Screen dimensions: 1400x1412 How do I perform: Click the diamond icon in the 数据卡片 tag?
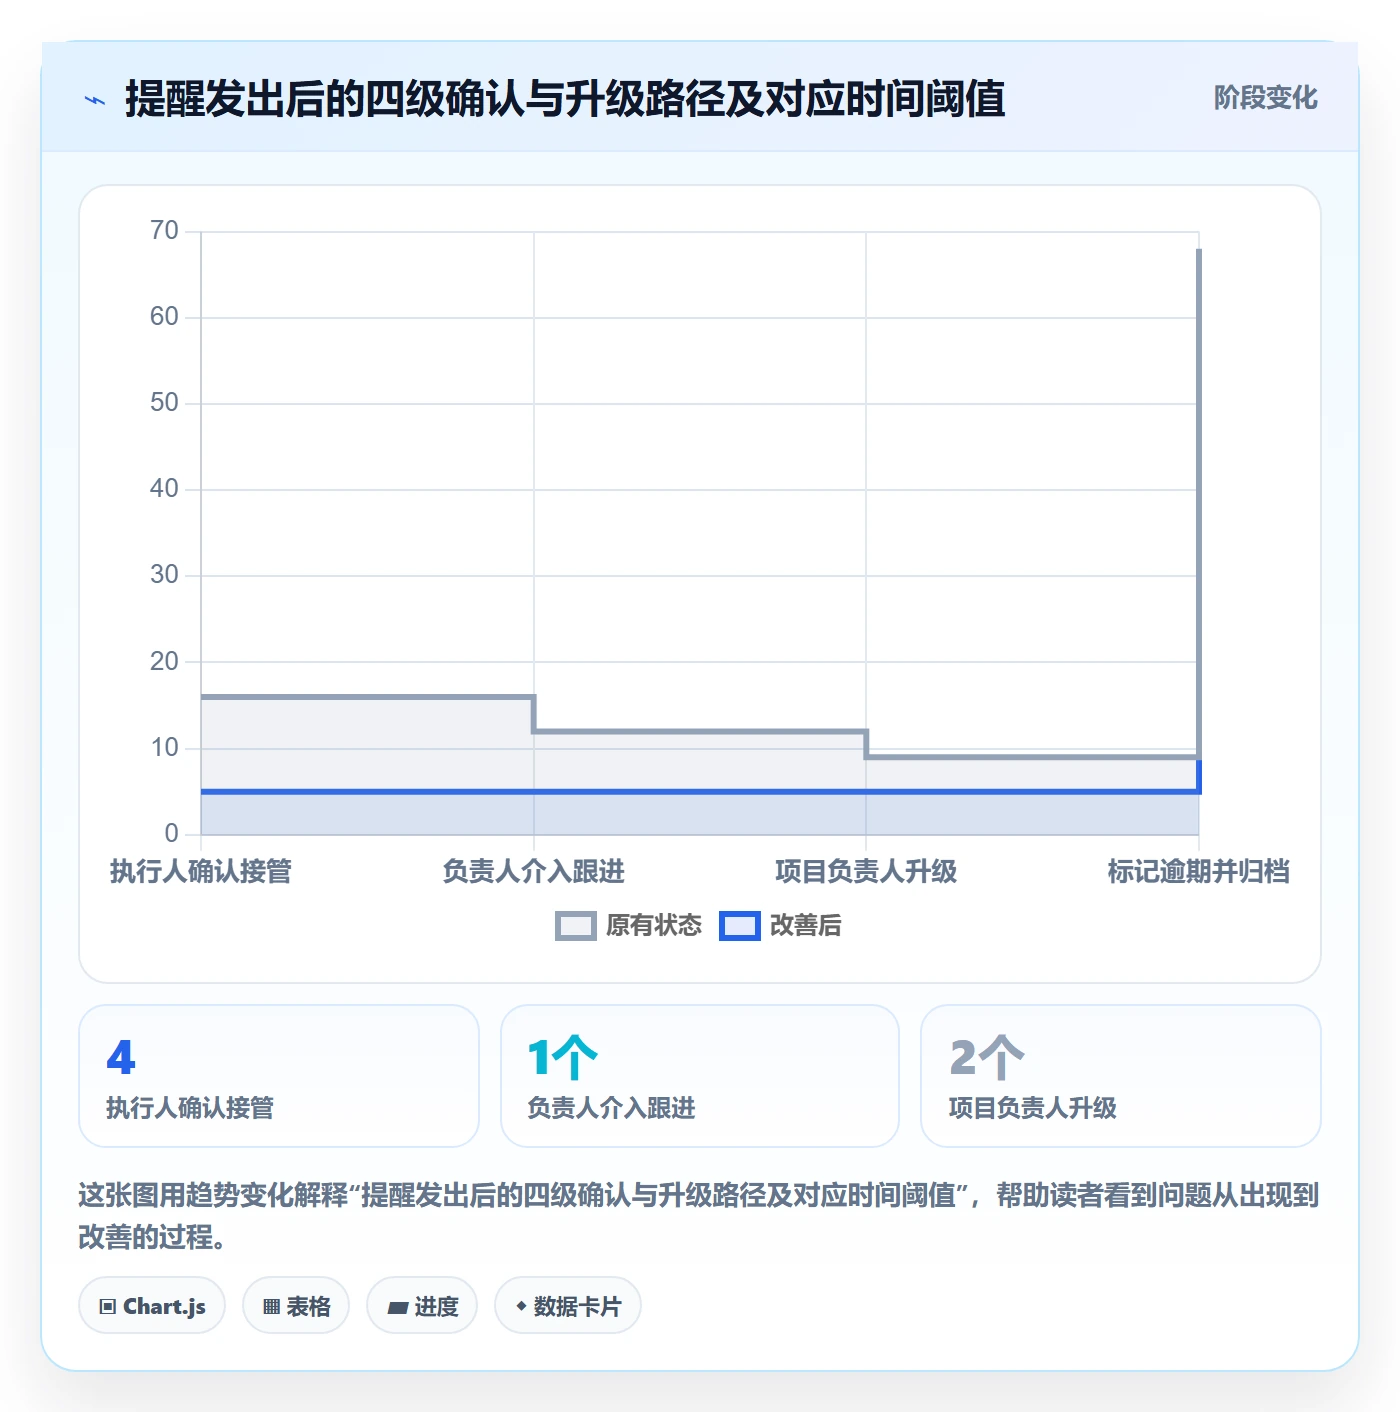(x=521, y=1306)
